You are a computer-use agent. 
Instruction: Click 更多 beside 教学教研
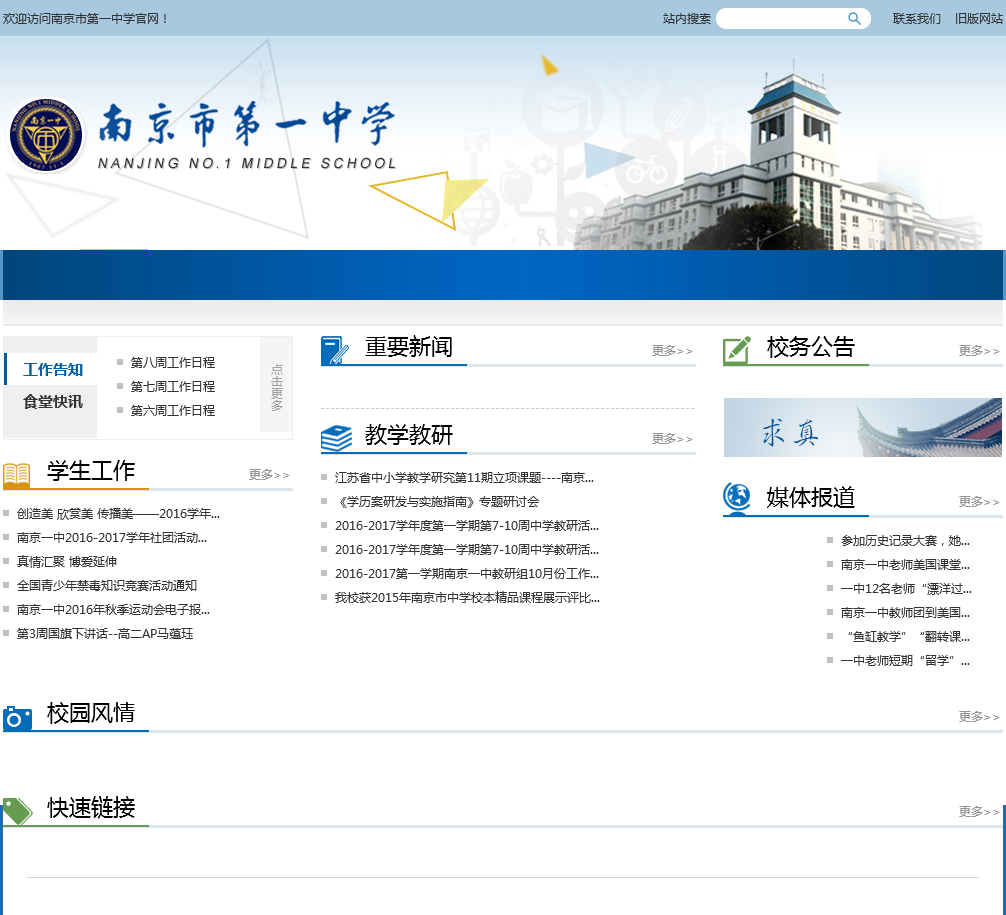coord(672,438)
